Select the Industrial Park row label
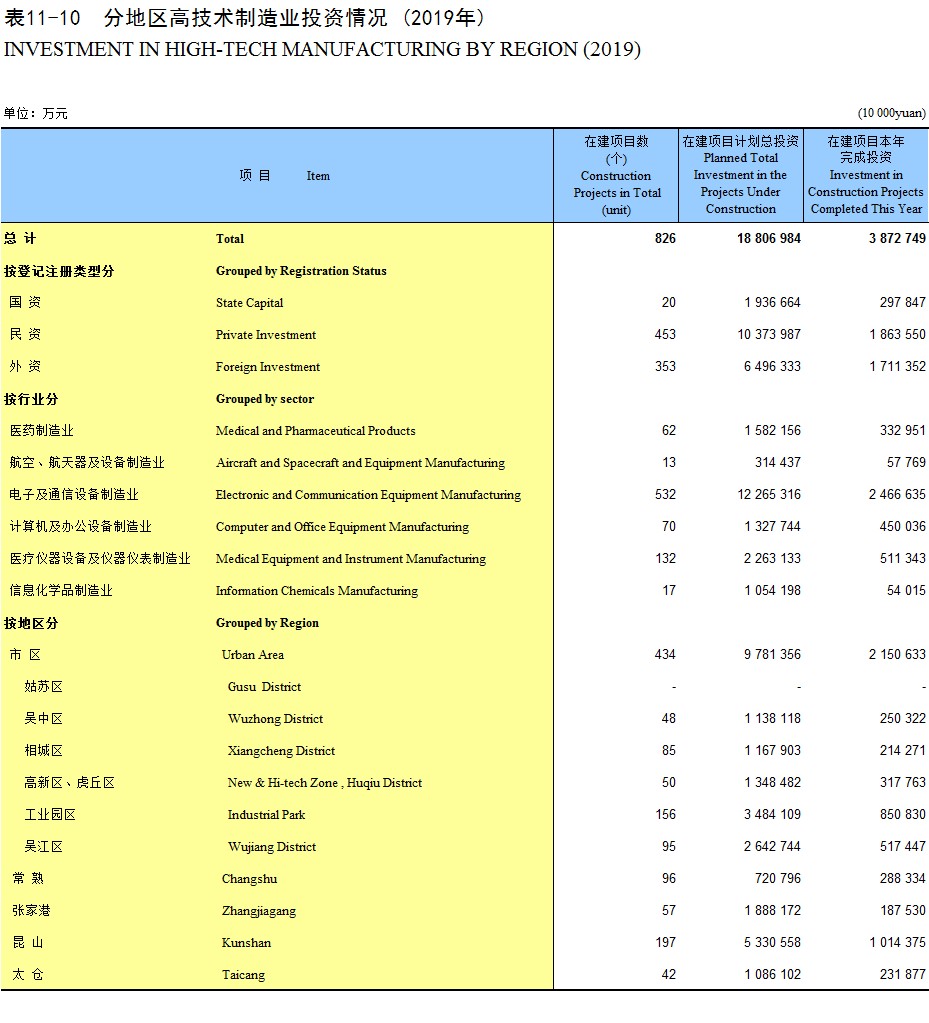 click(x=266, y=814)
